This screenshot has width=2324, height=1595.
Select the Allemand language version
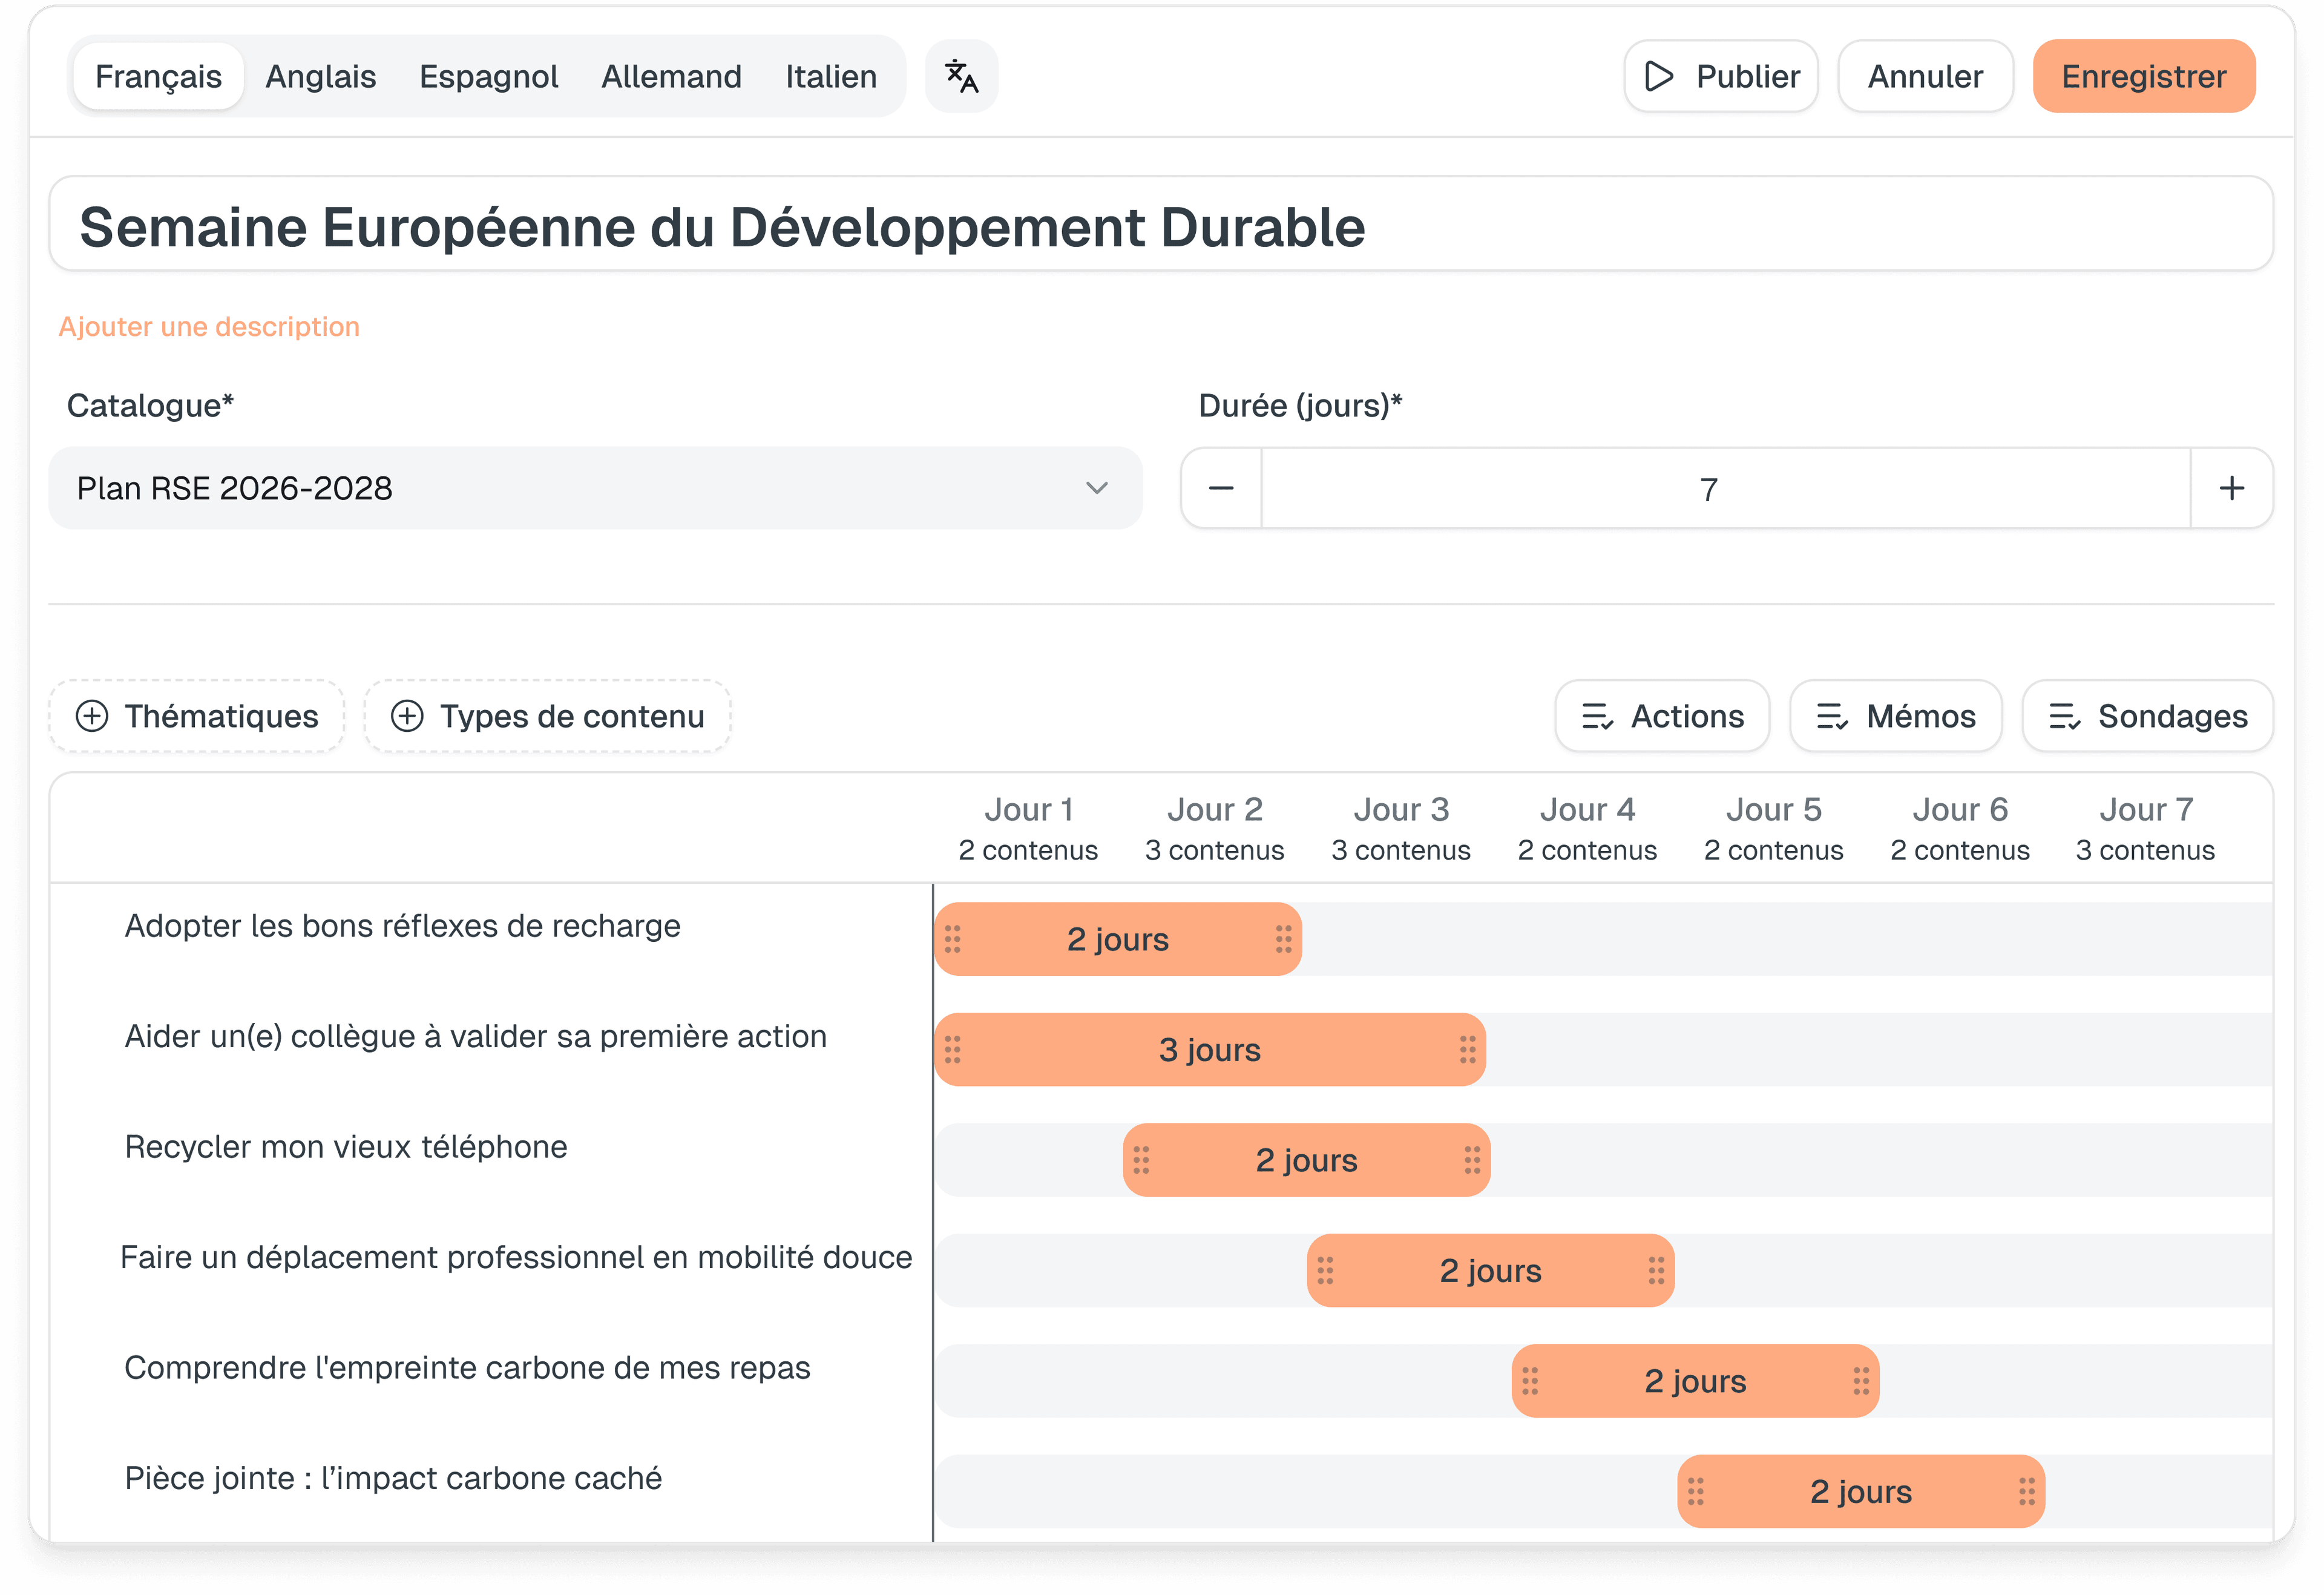click(x=671, y=75)
